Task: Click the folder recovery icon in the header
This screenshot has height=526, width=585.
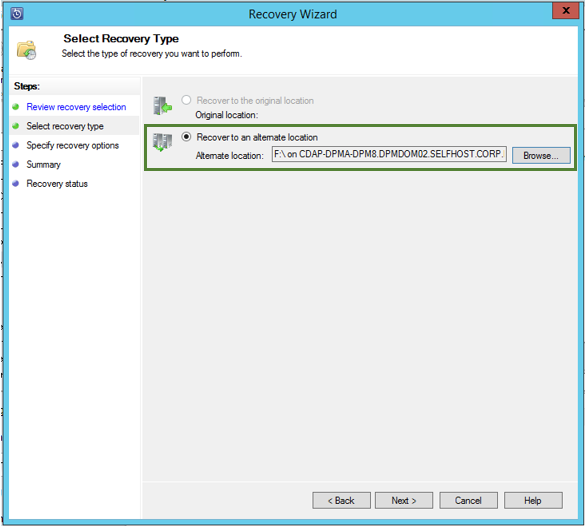Action: pos(26,50)
